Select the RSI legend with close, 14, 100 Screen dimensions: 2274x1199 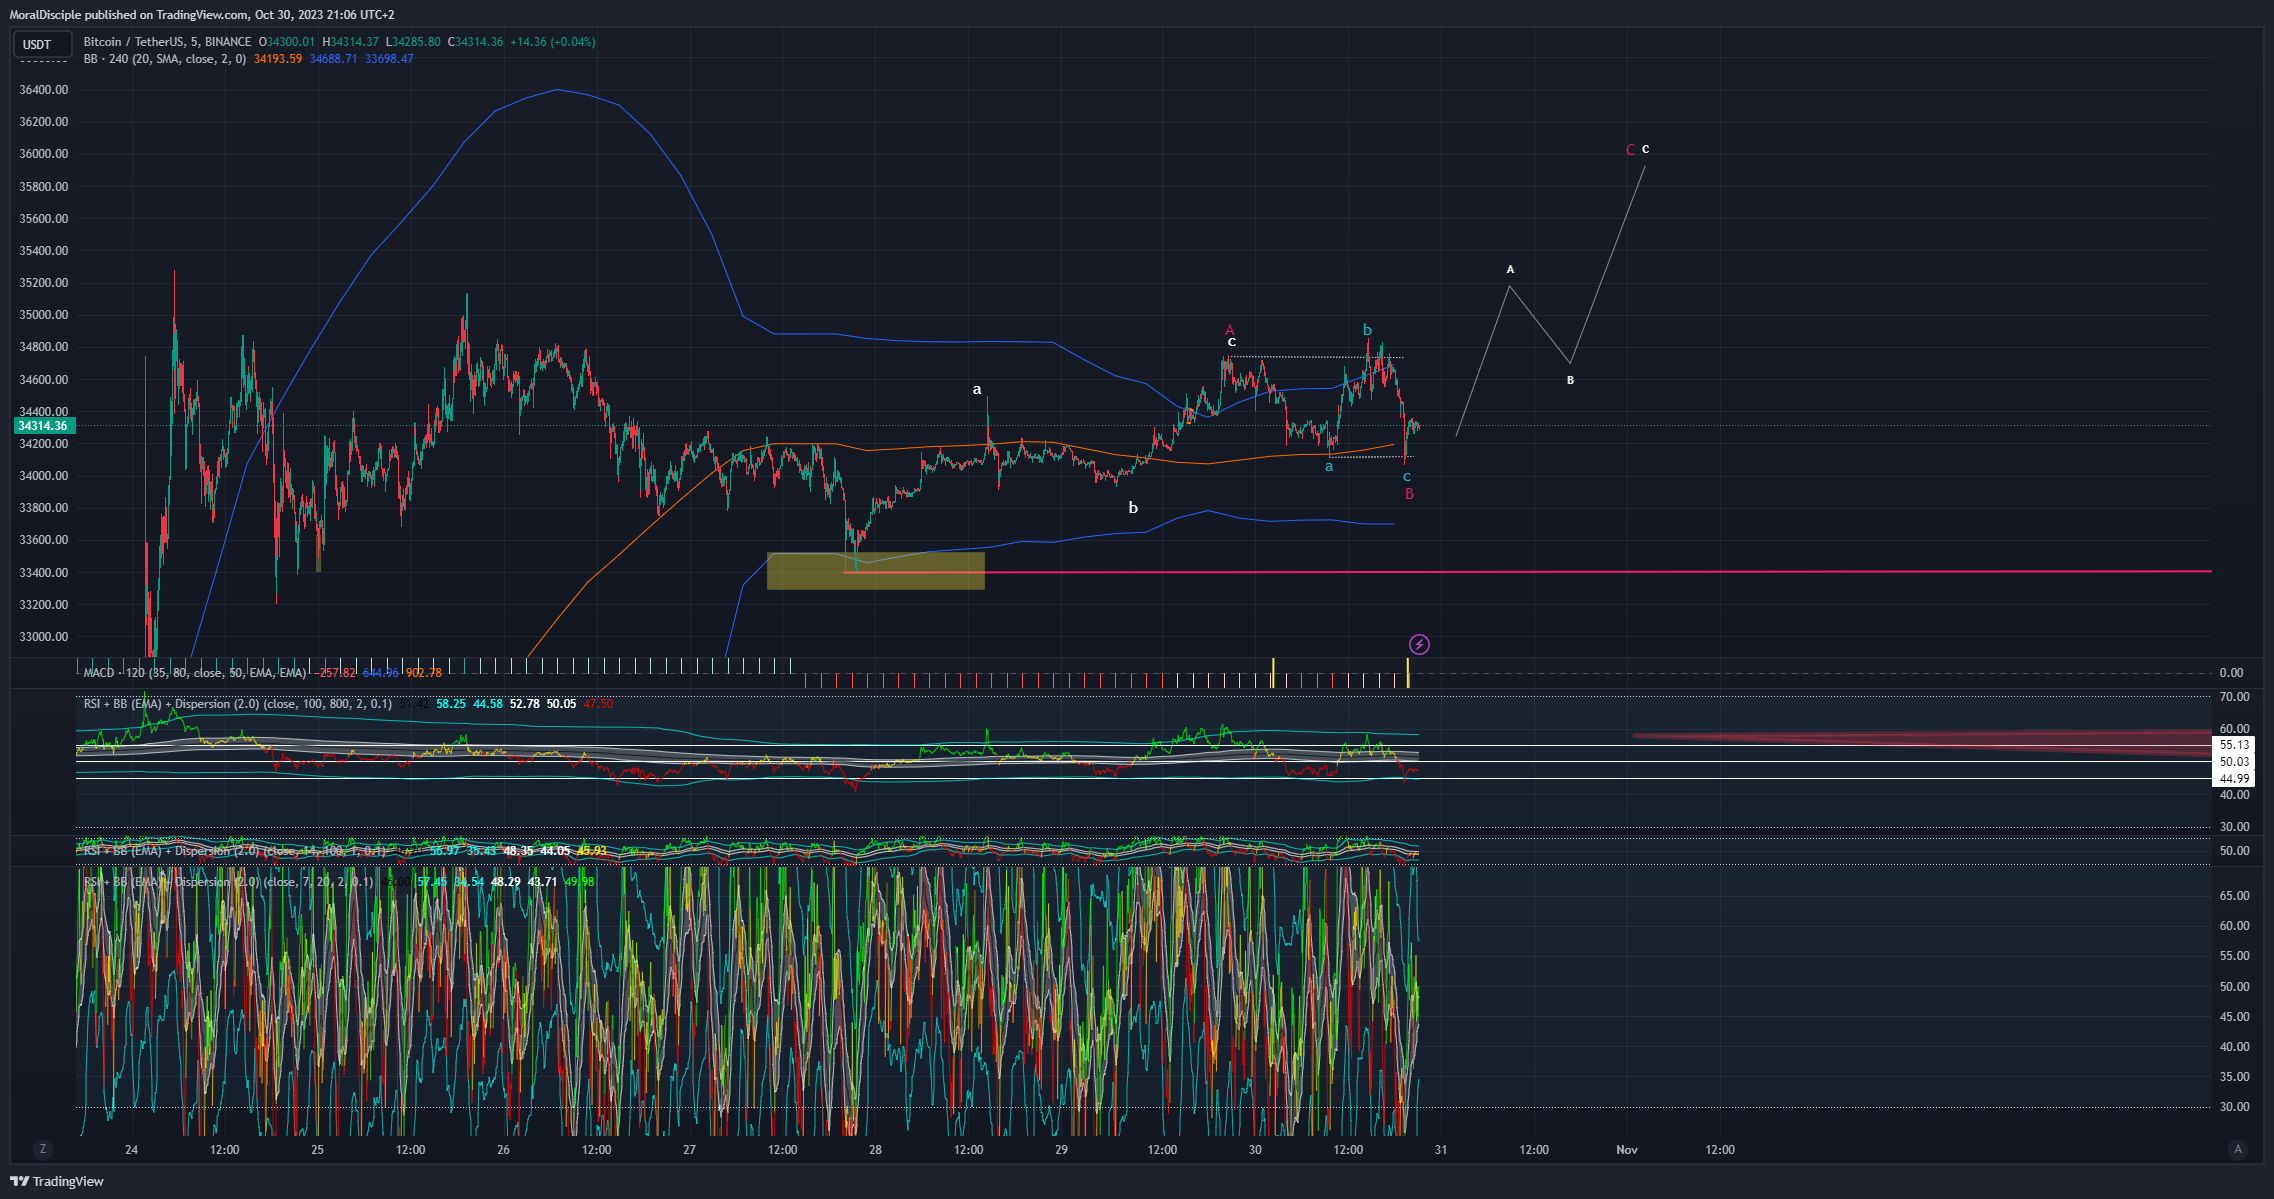click(235, 851)
